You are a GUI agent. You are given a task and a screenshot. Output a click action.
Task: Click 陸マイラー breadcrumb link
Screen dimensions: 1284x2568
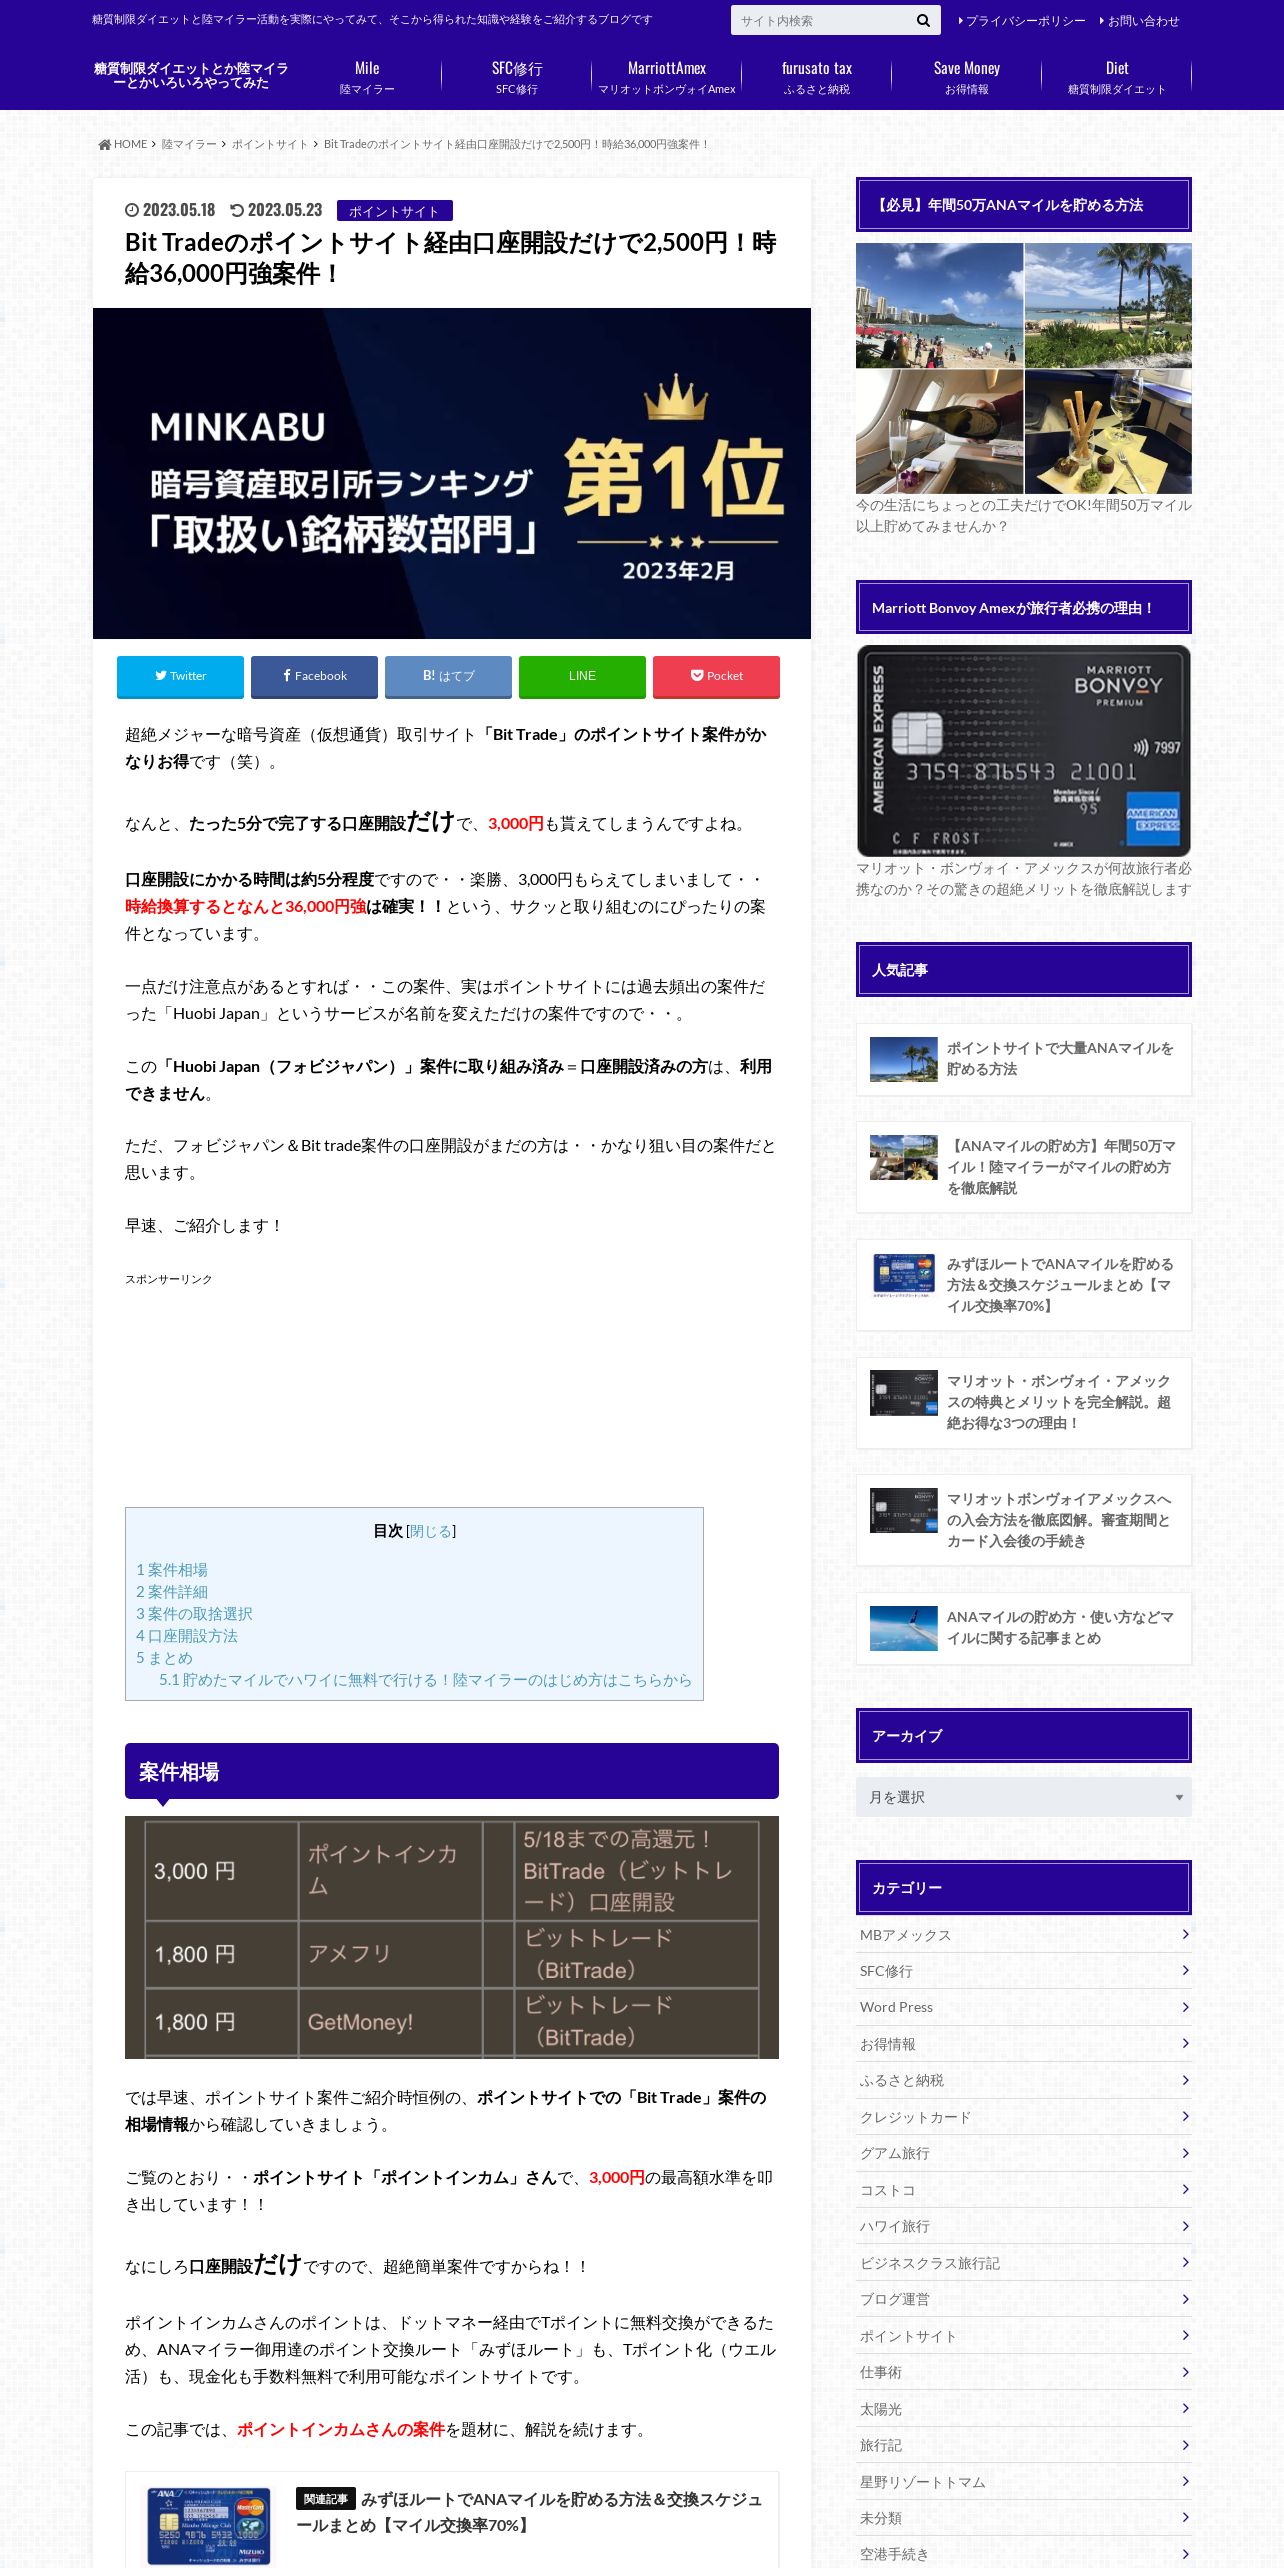pos(189,144)
